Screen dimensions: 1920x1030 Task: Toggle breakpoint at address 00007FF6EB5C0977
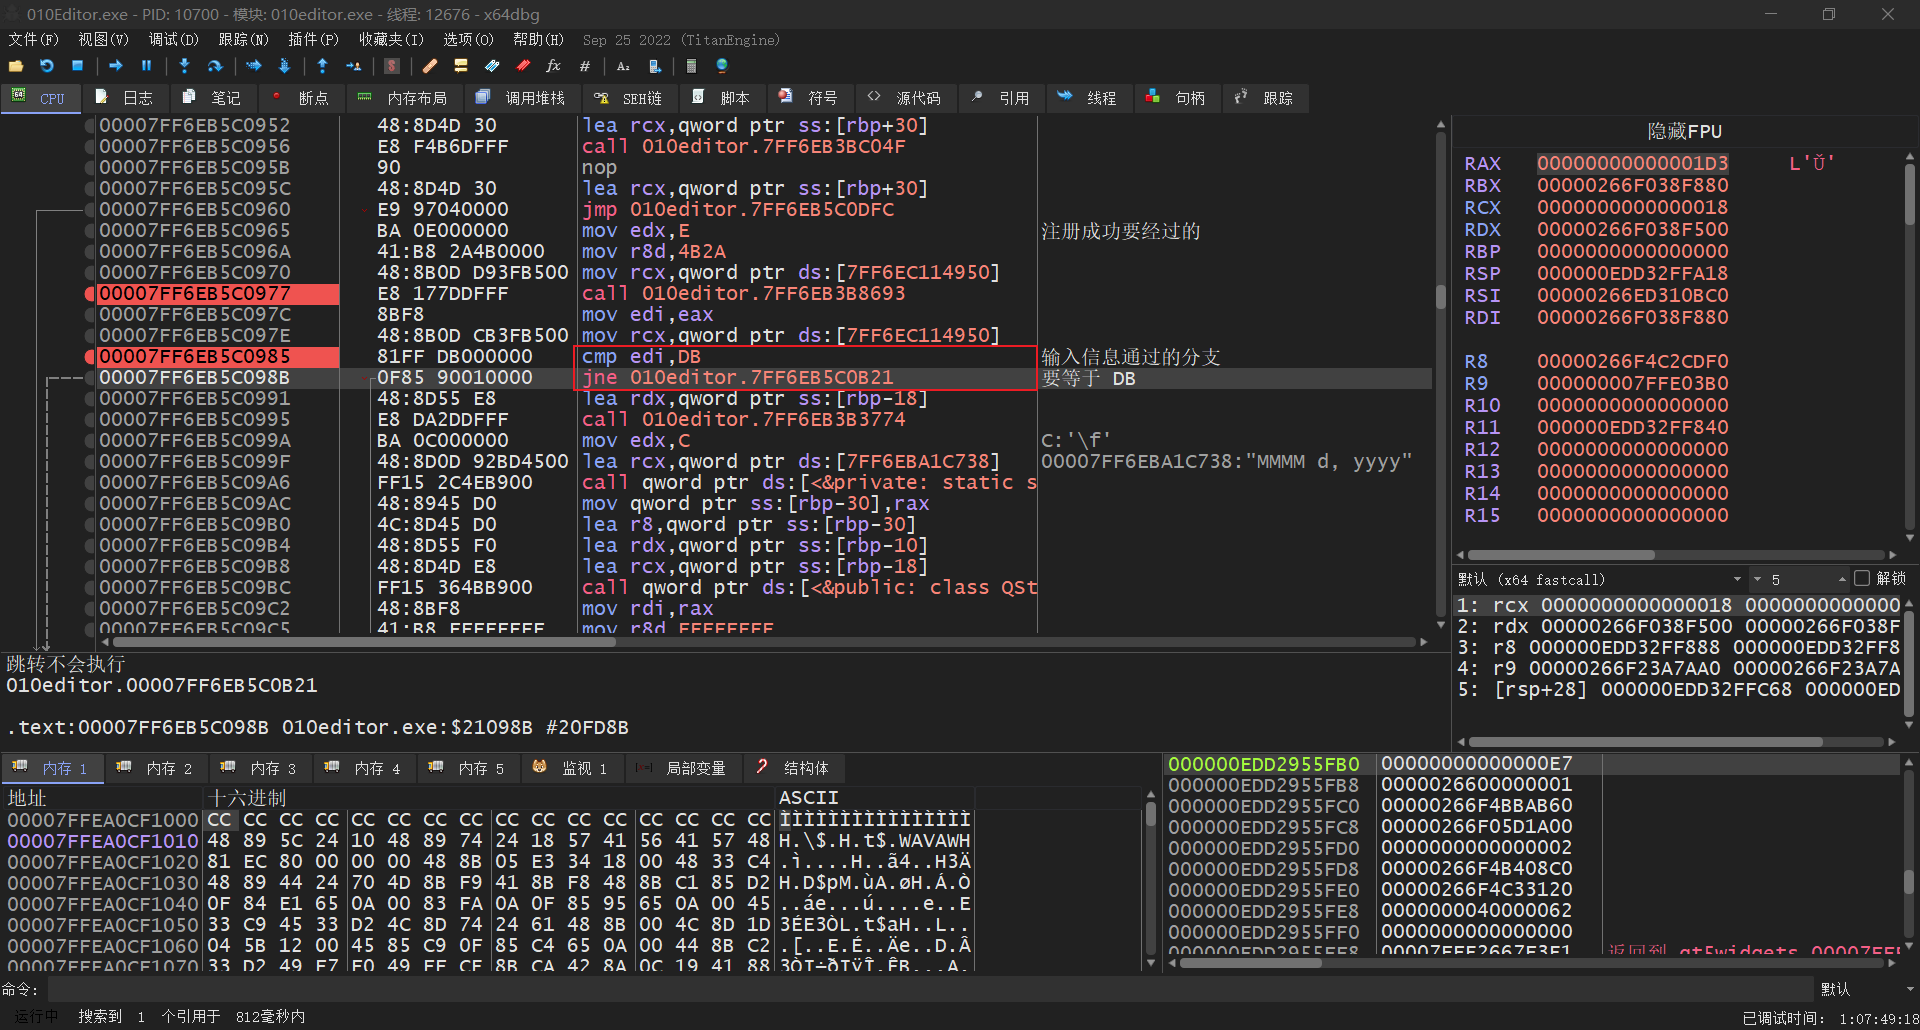(90, 294)
